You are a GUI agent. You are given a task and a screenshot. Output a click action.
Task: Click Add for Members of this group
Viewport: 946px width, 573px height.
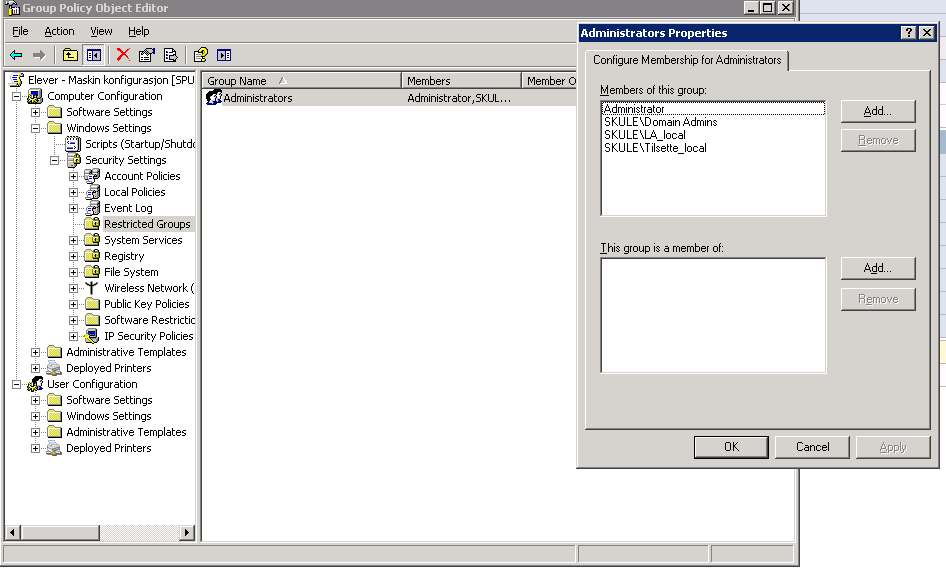[878, 111]
